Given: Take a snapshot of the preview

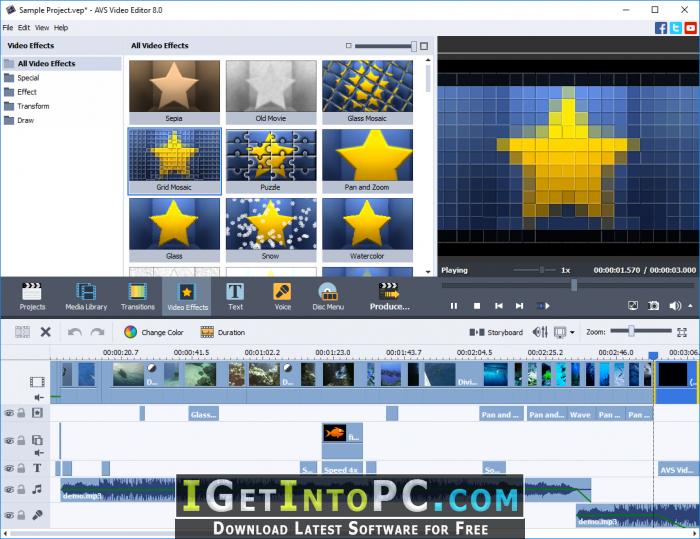Looking at the screenshot, I should pos(654,306).
